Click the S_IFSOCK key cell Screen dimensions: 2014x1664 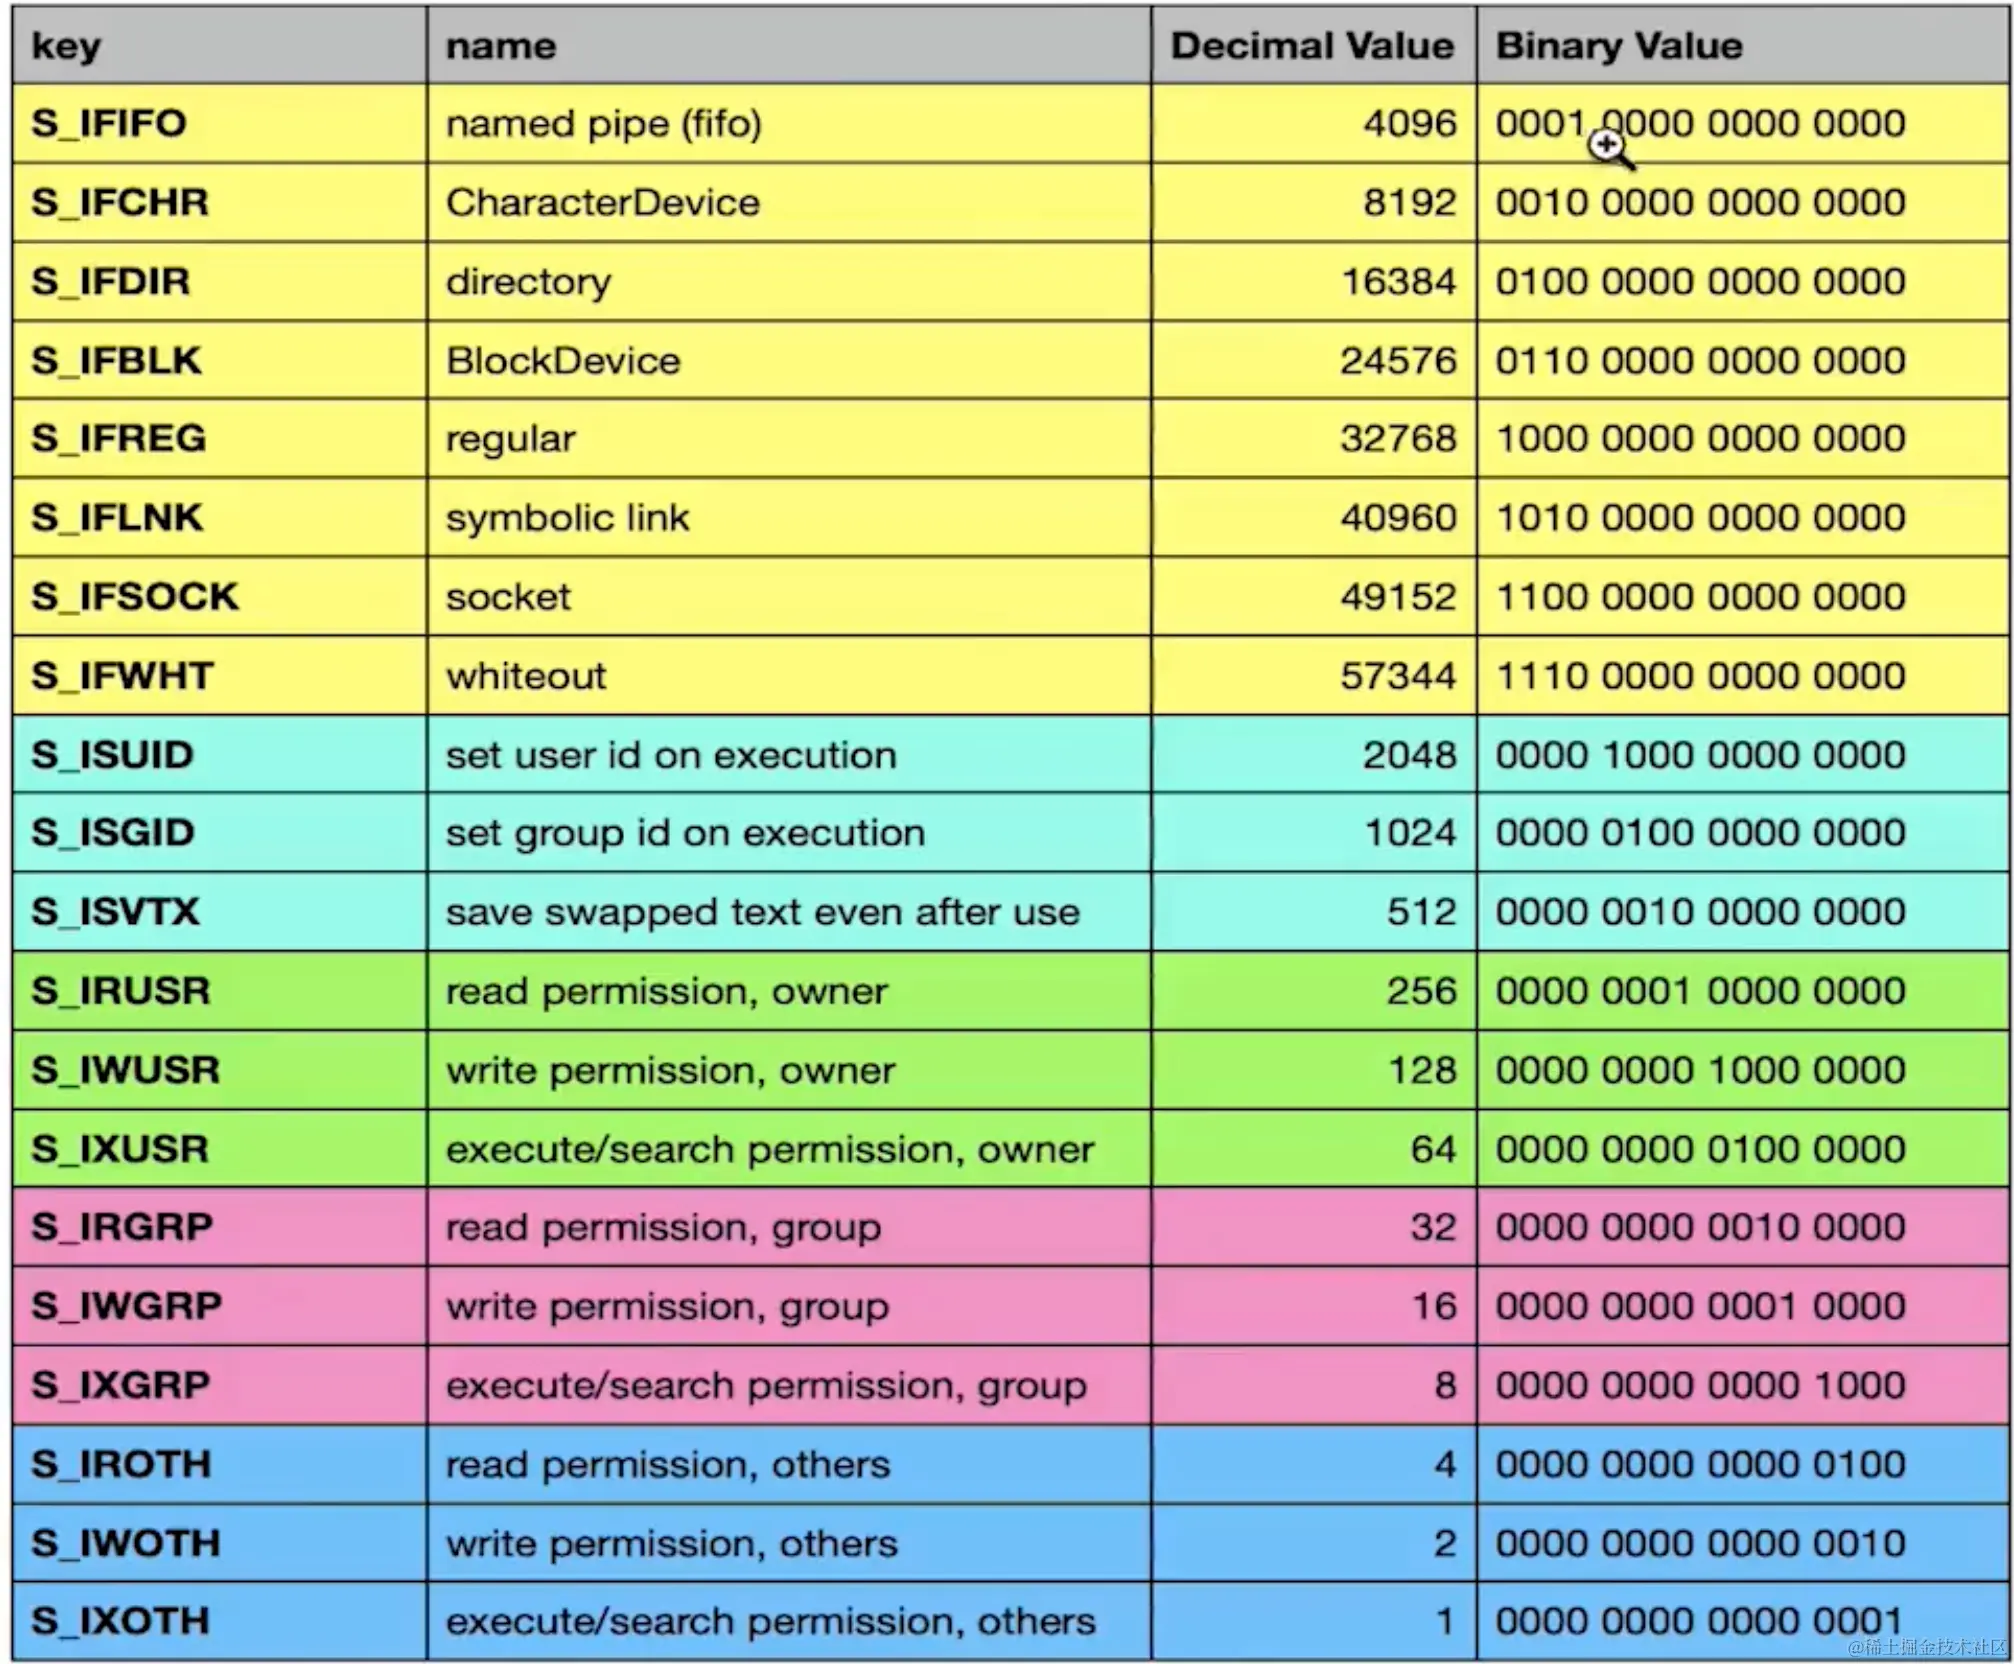click(x=134, y=597)
